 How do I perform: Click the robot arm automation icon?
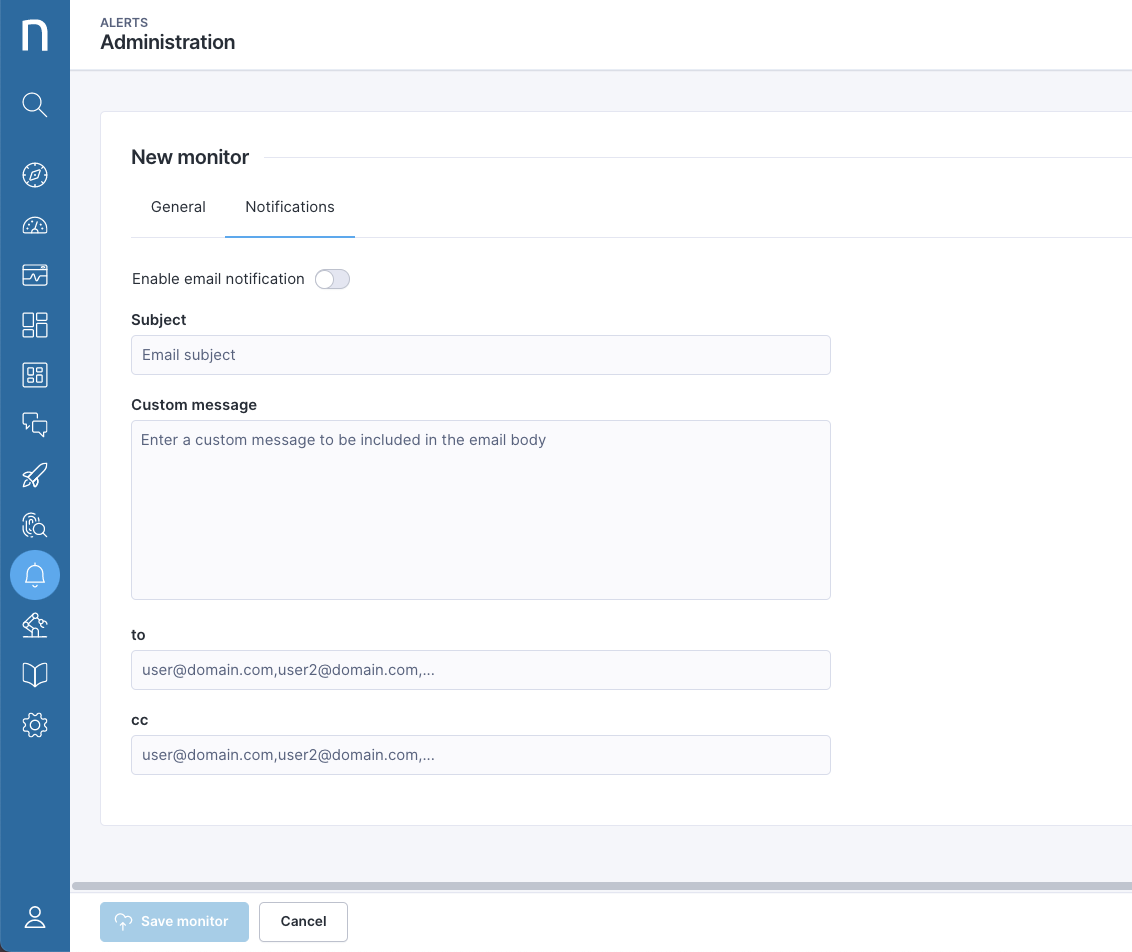click(35, 625)
